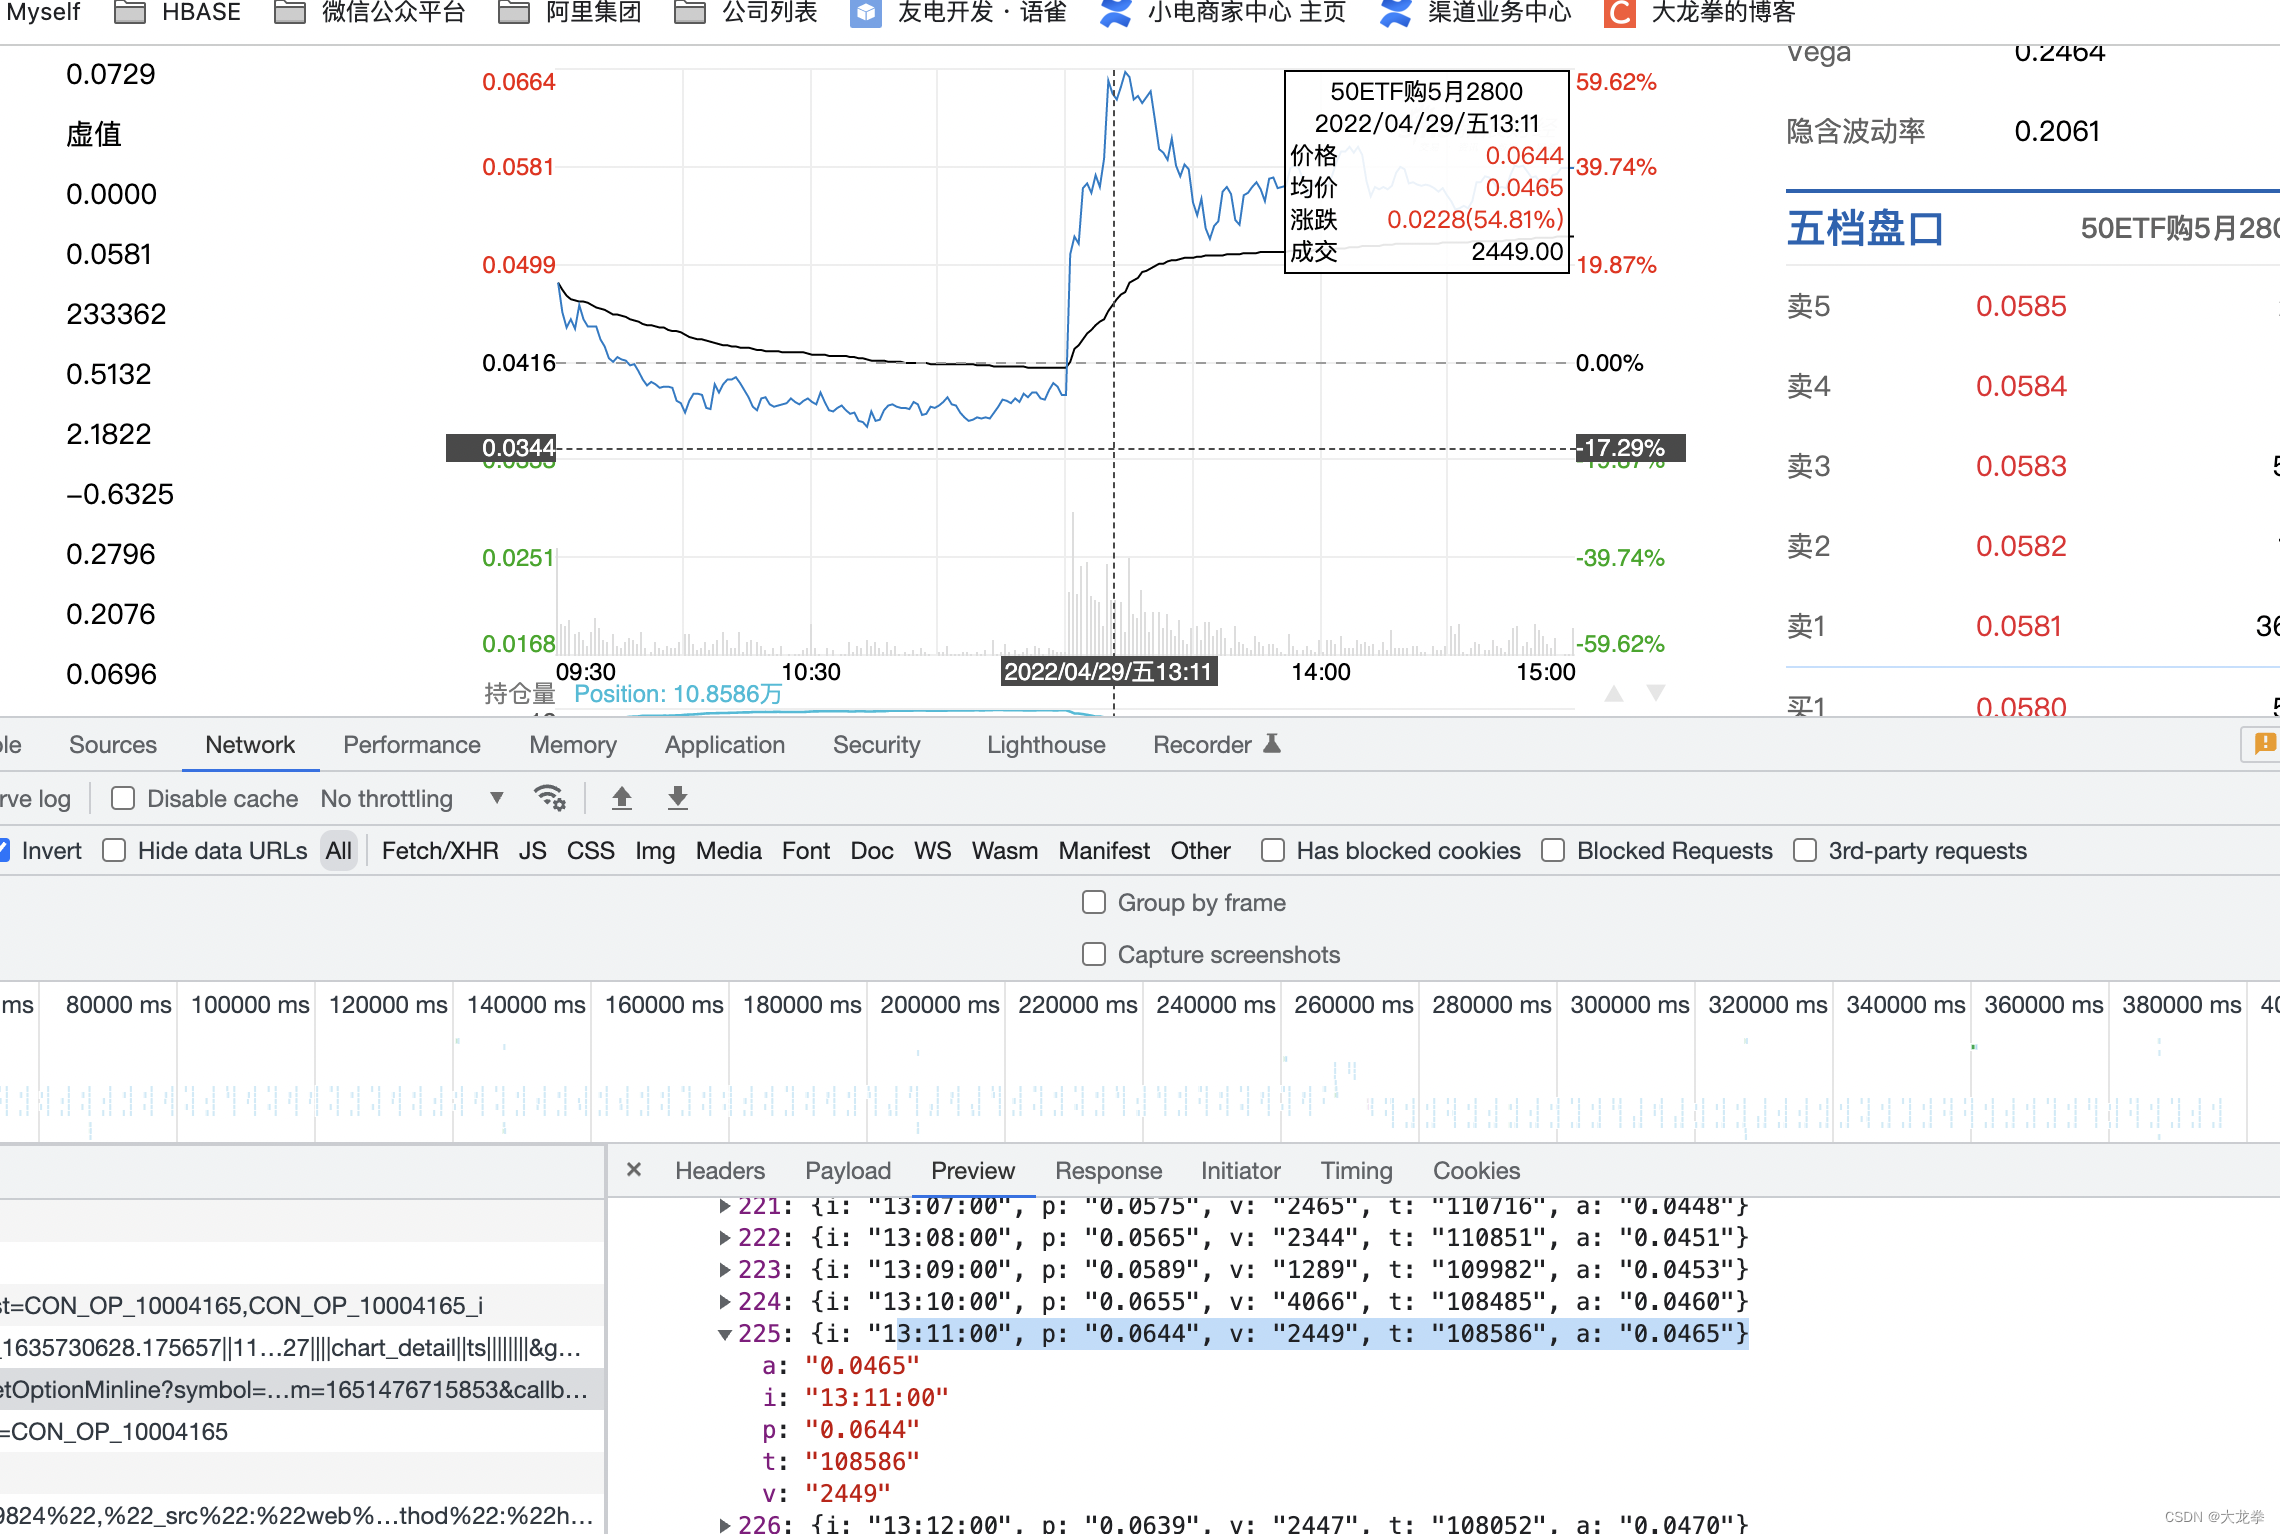Switch to Sources tab
This screenshot has height=1534, width=2280.
[113, 744]
